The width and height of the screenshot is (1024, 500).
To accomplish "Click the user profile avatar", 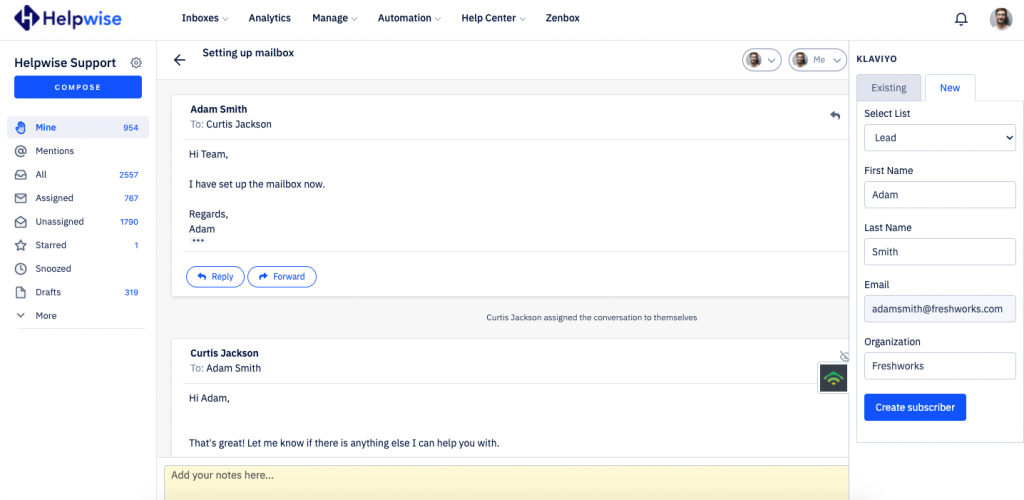I will pos(1000,19).
